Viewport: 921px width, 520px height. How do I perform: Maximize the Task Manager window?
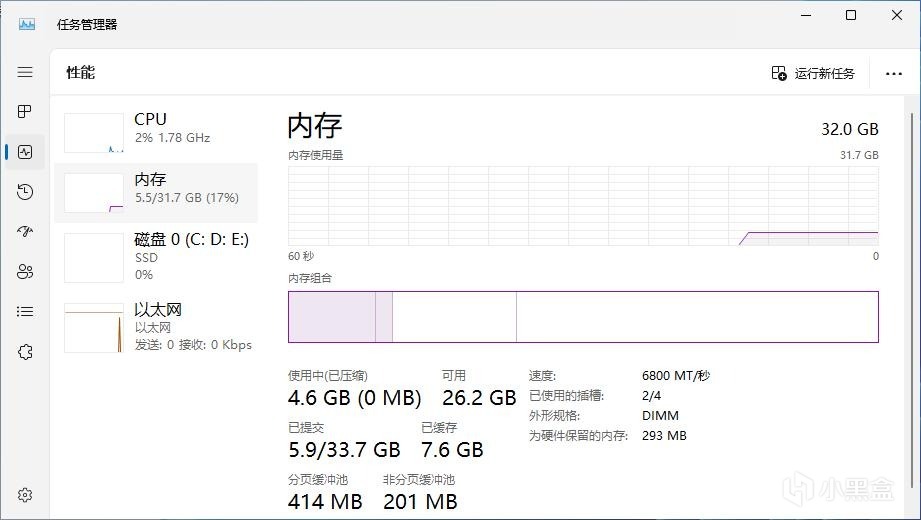(851, 15)
